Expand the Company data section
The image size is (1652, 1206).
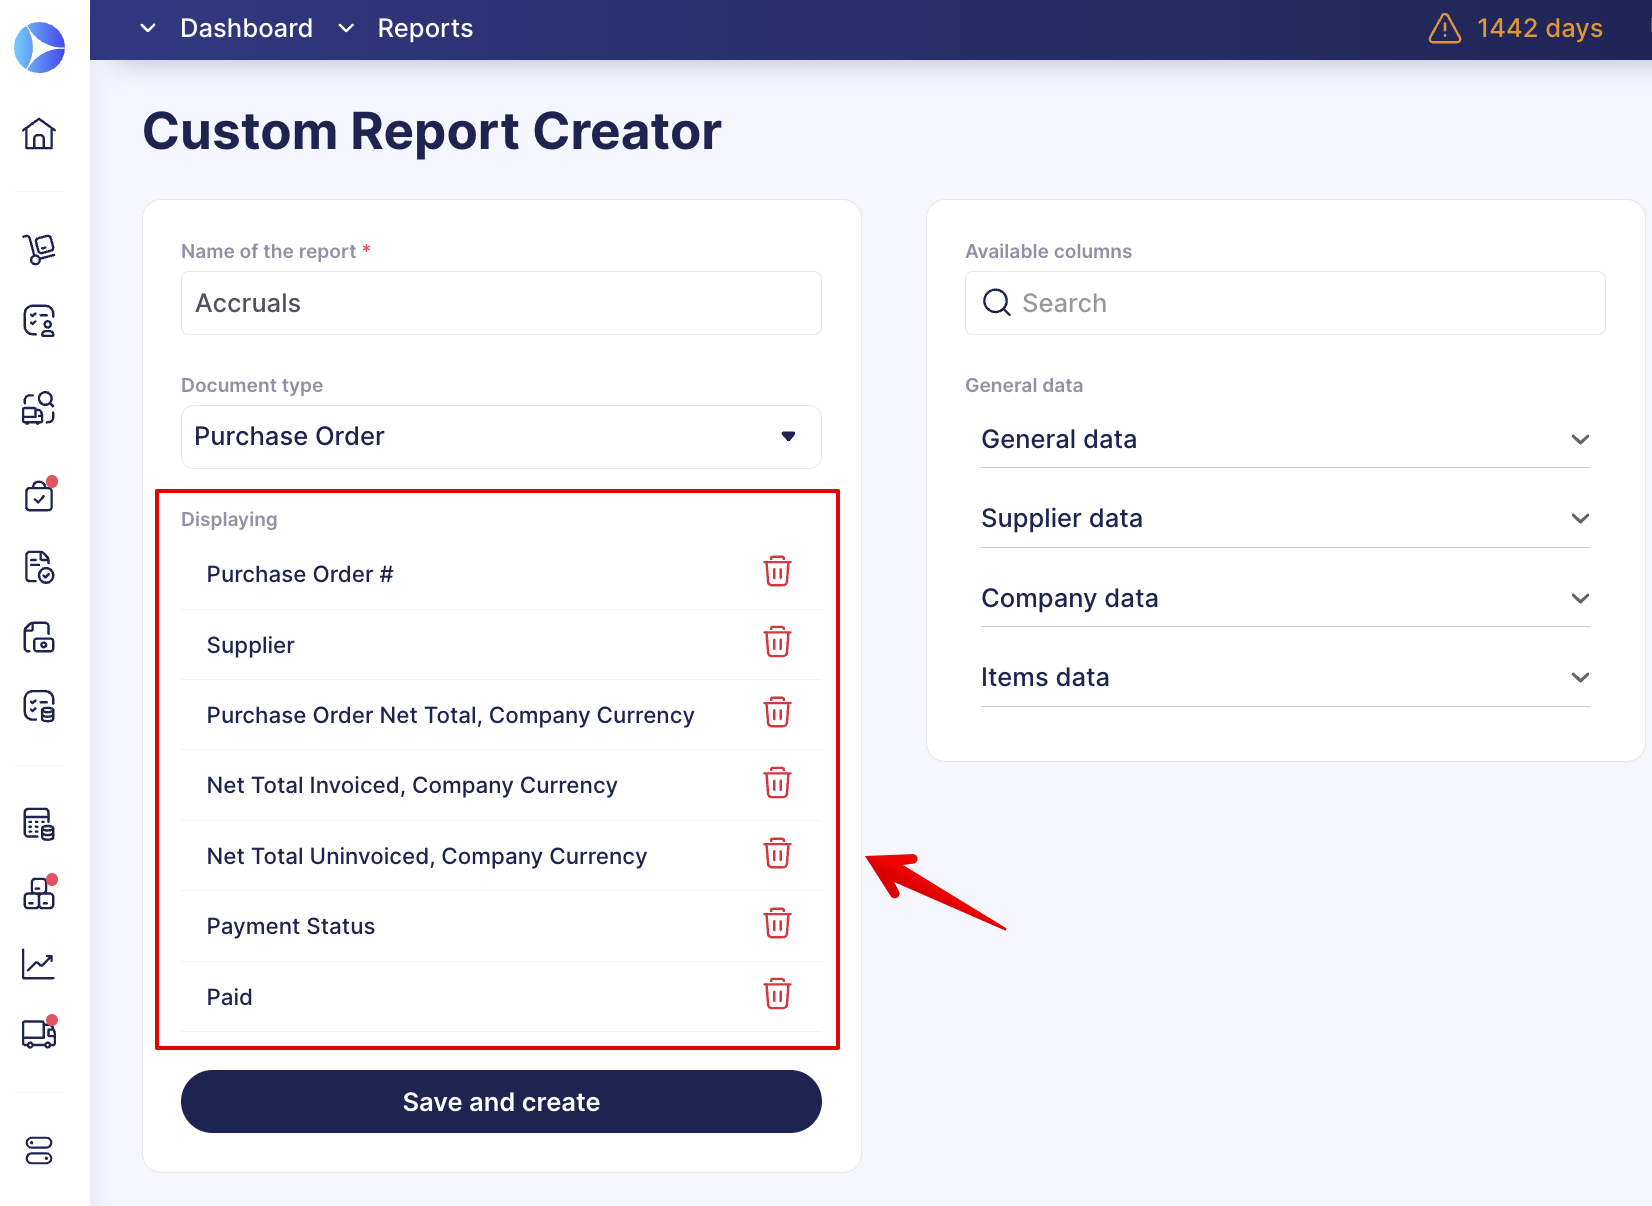click(x=1285, y=599)
